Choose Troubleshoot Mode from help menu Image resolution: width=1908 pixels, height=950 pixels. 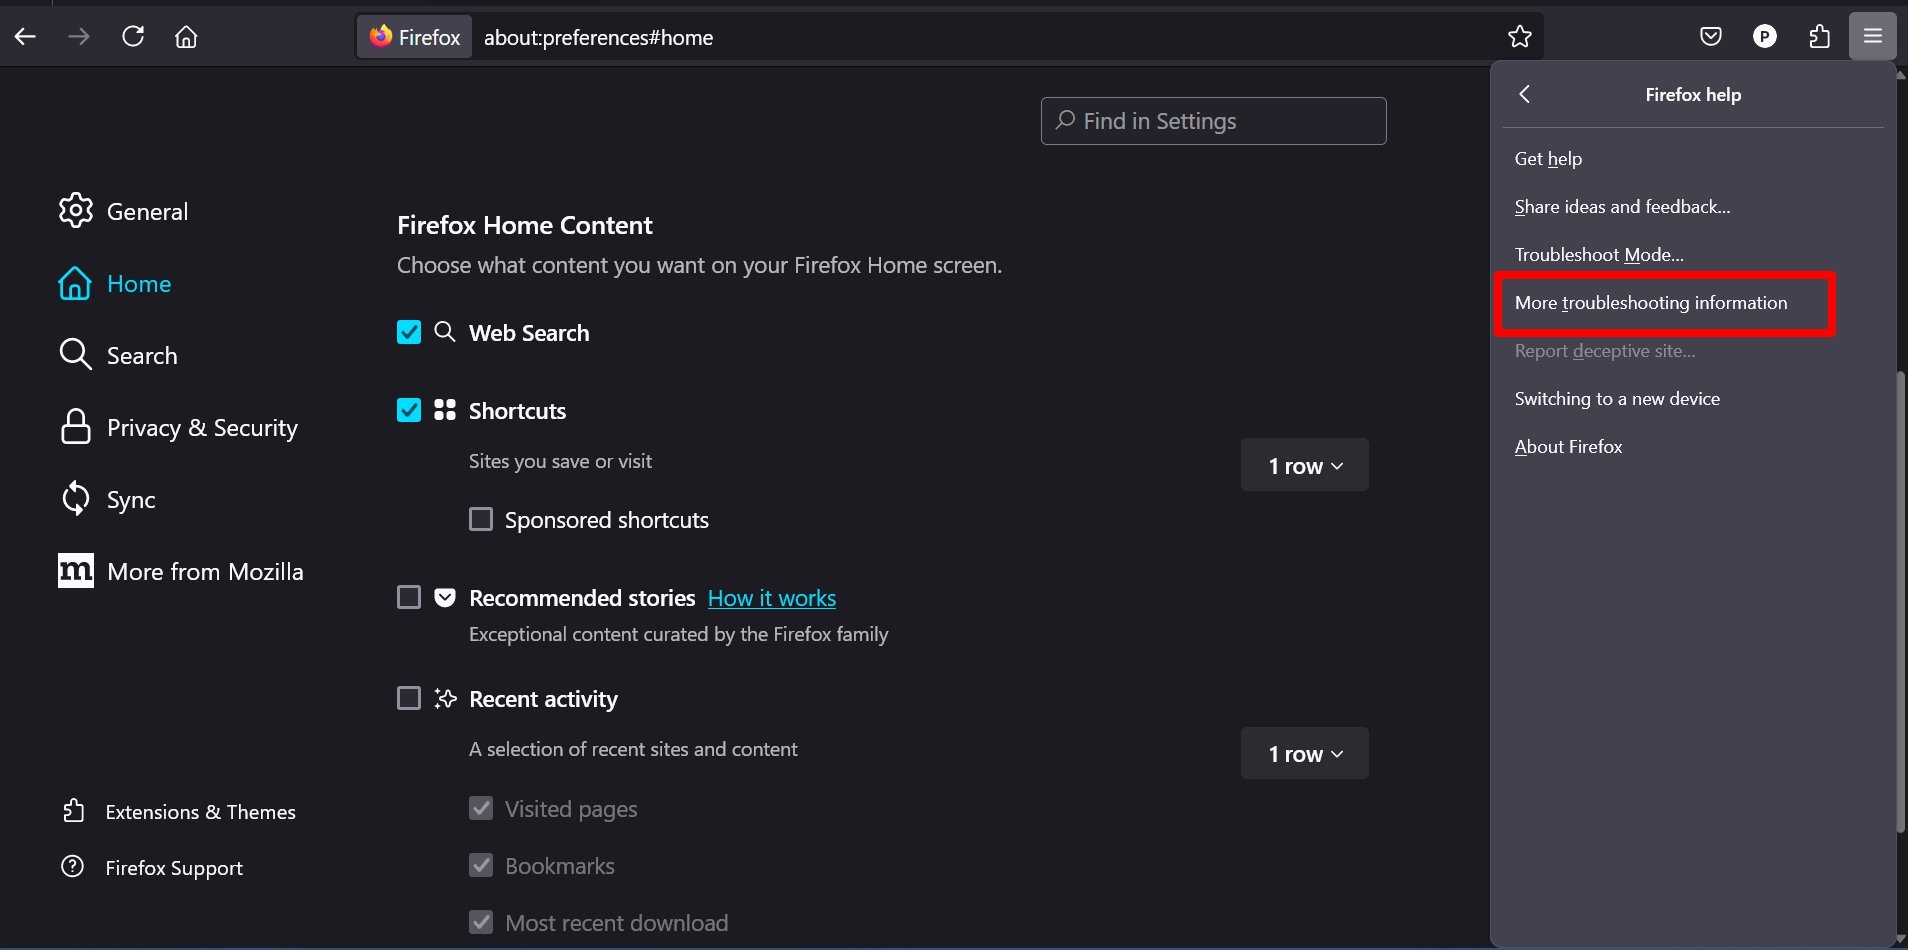click(x=1598, y=255)
